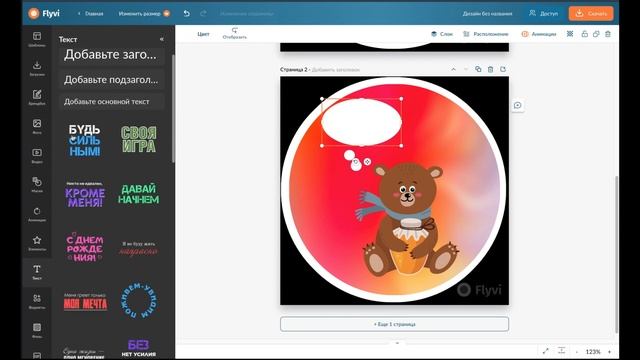The height and width of the screenshot is (360, 640).
Task: Open the Слои (layers) panel
Action: coord(442,34)
